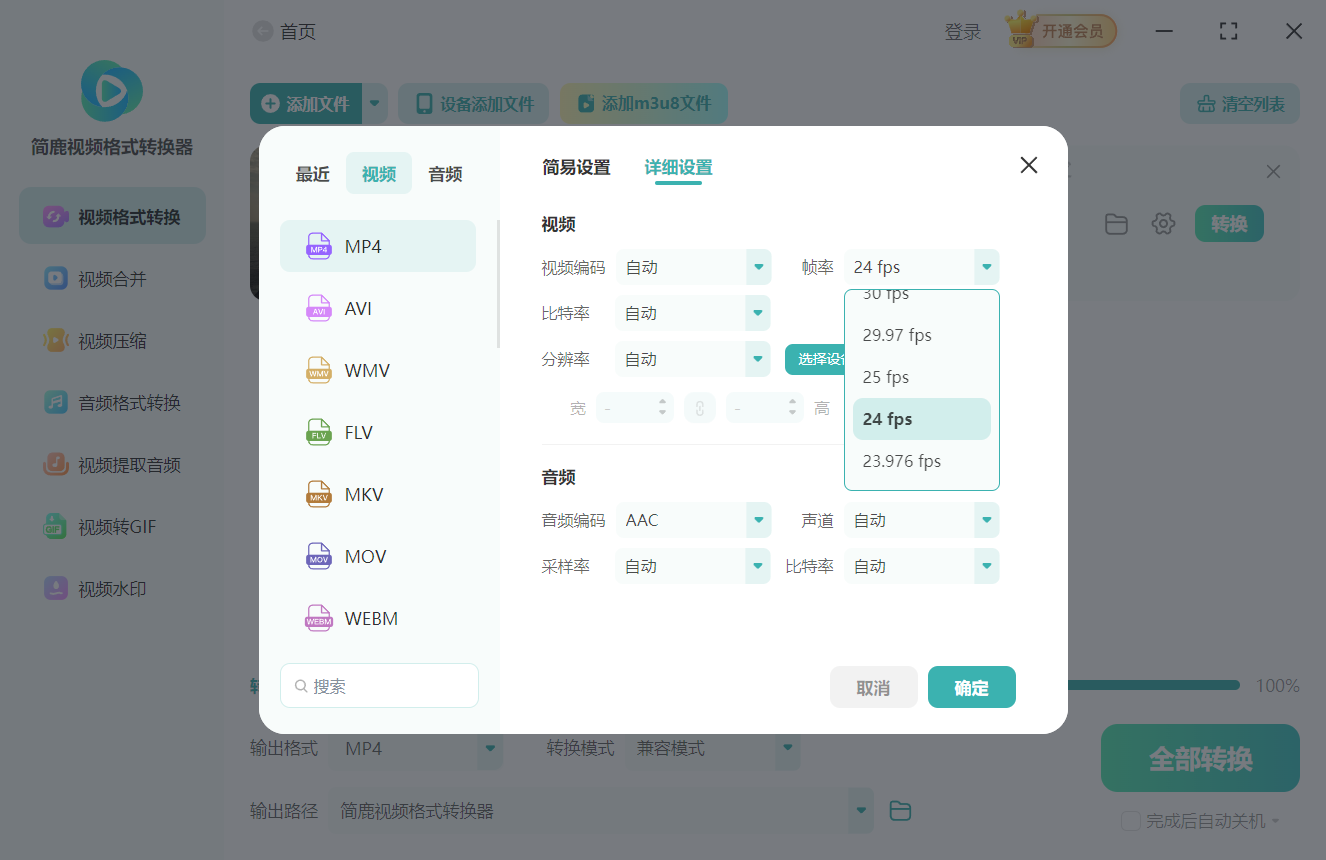The image size is (1326, 860).
Task: Open 视频提取音频 in the sidebar
Action: [x=112, y=465]
